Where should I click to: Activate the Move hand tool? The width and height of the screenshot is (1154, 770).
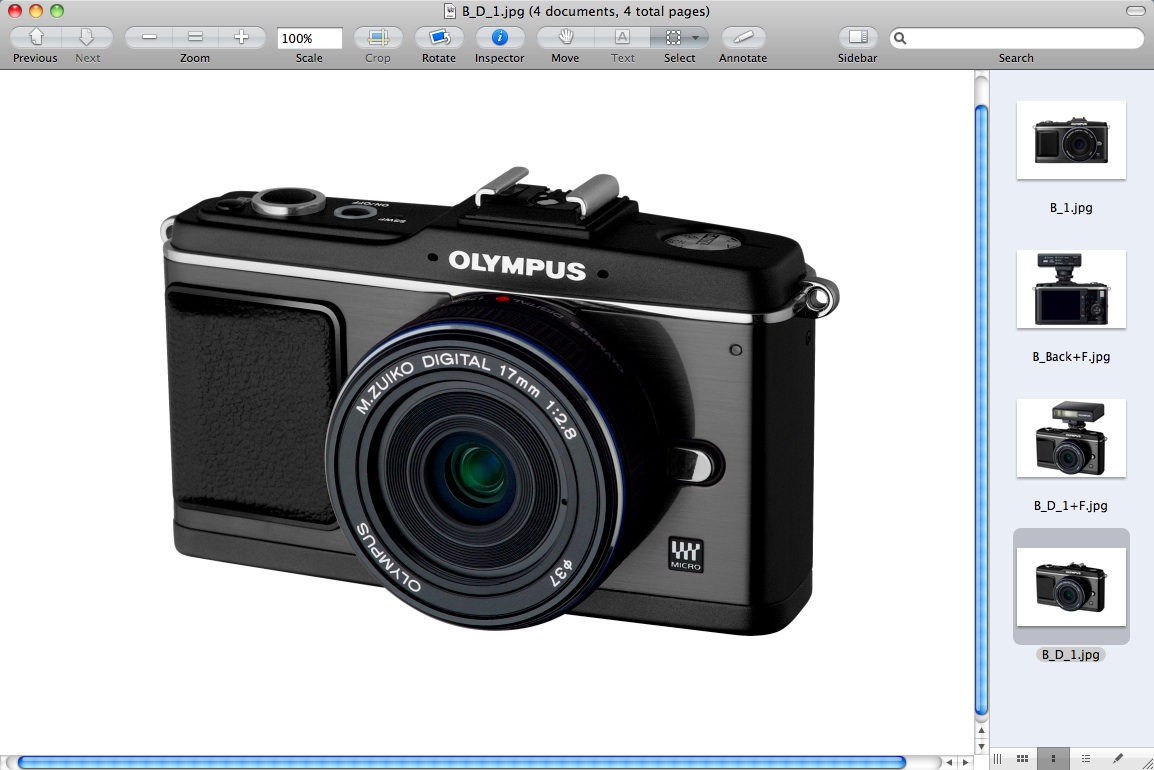565,38
